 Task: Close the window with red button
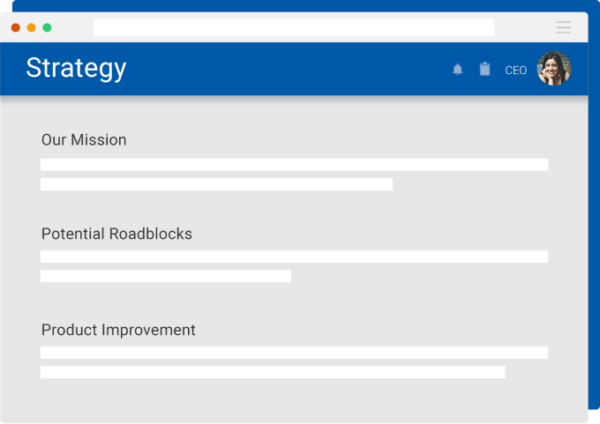click(x=15, y=27)
